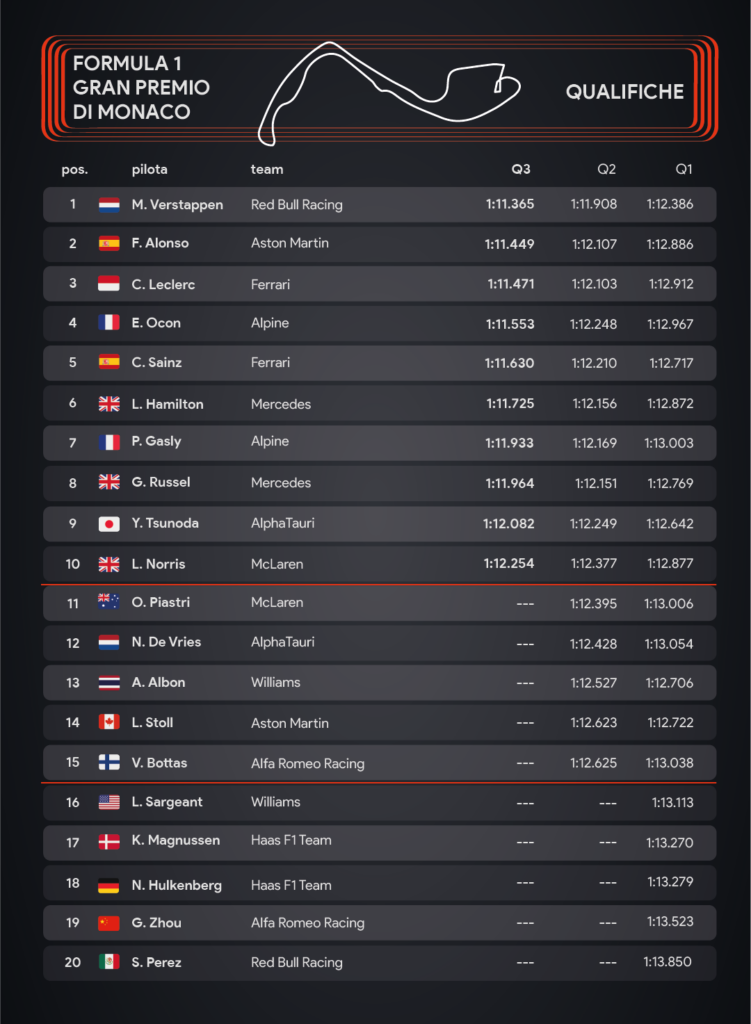Click the Gran Premio di Monaco title
Viewport: 751px width, 1024px height.
(x=141, y=88)
